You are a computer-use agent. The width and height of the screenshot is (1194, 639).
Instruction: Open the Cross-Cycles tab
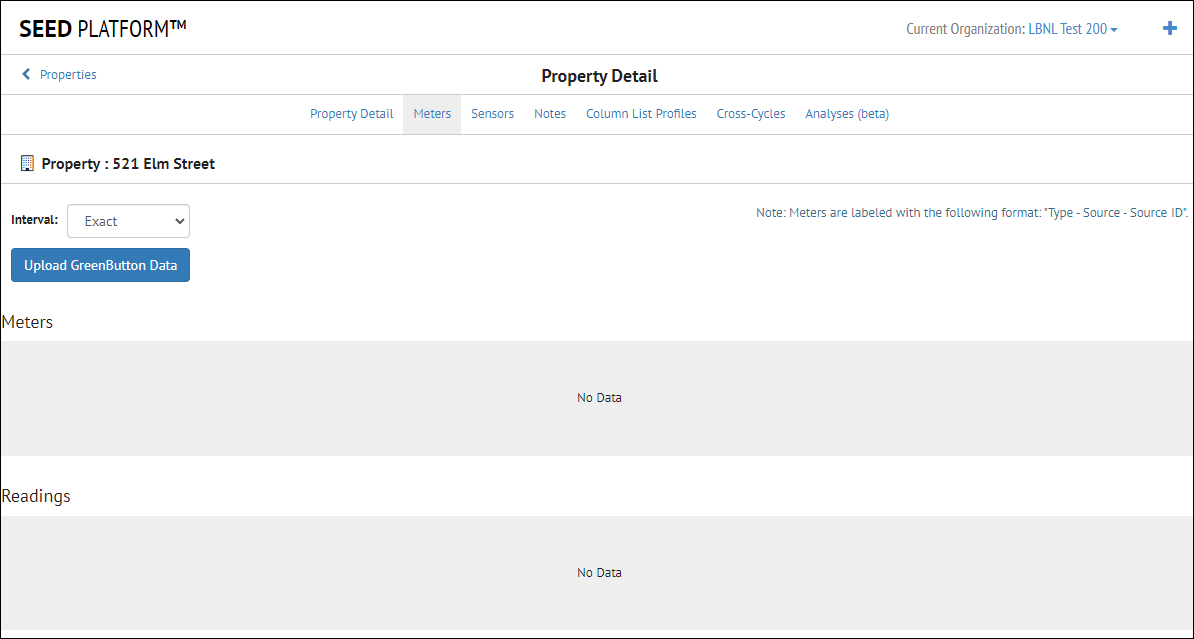pyautogui.click(x=750, y=113)
